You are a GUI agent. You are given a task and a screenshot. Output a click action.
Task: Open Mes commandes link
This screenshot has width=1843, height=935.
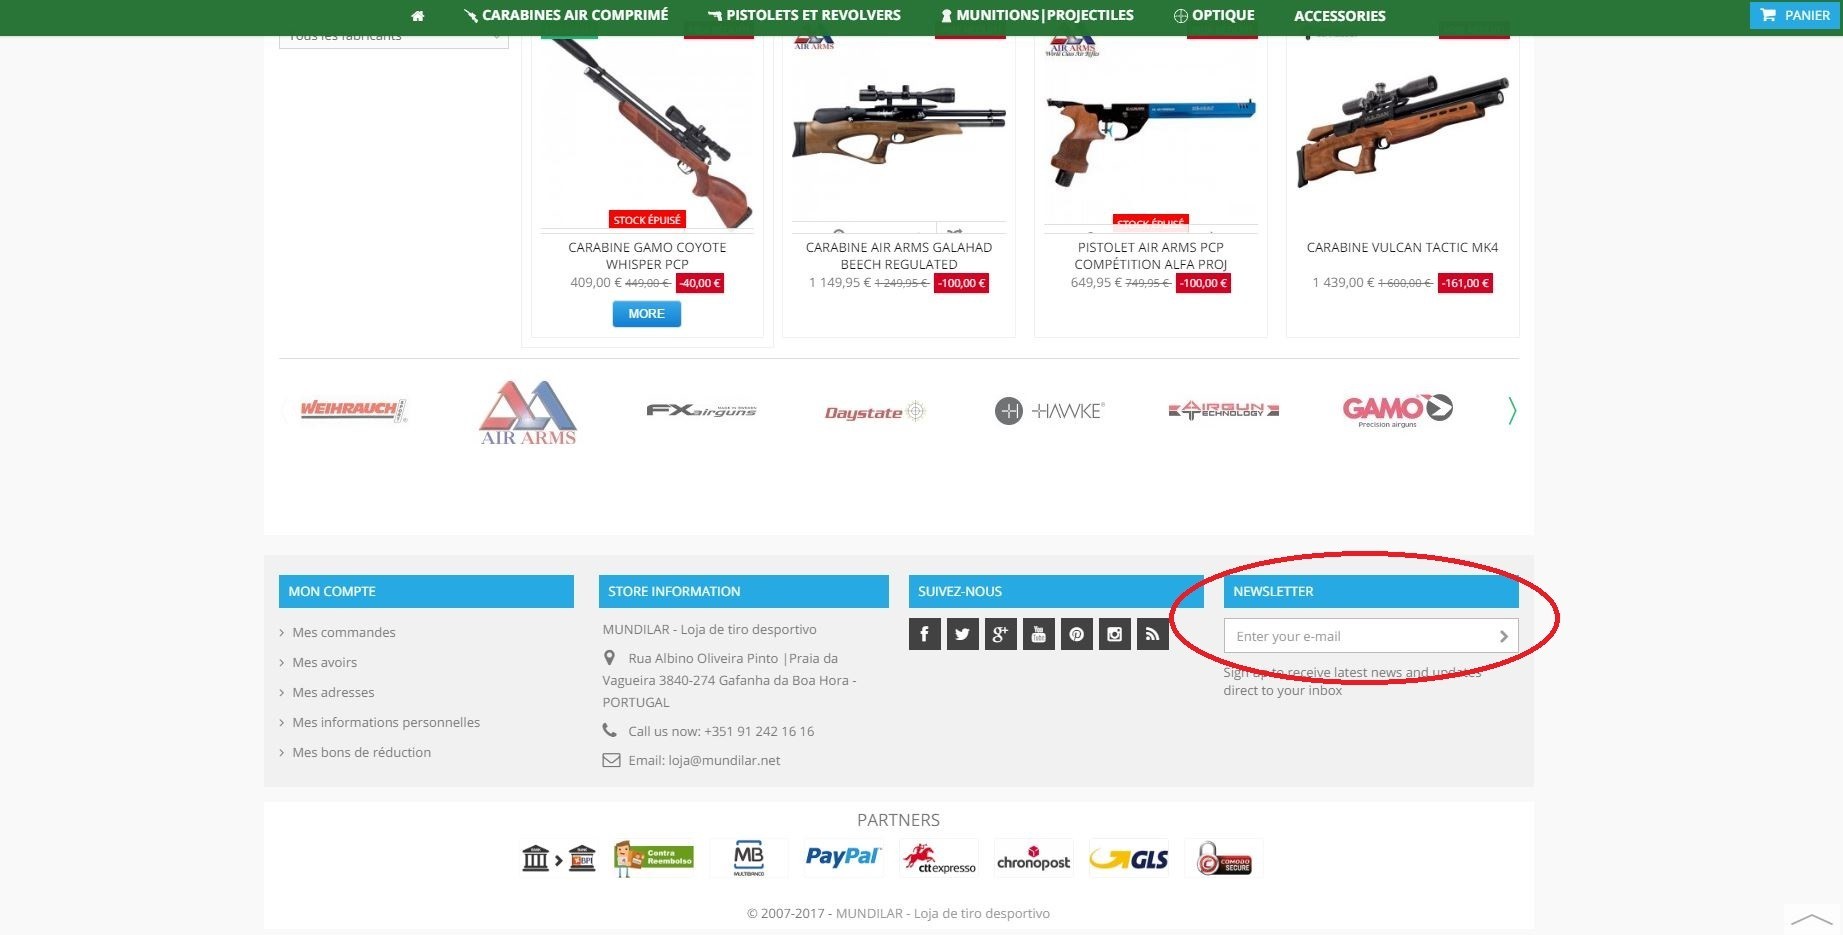(343, 632)
